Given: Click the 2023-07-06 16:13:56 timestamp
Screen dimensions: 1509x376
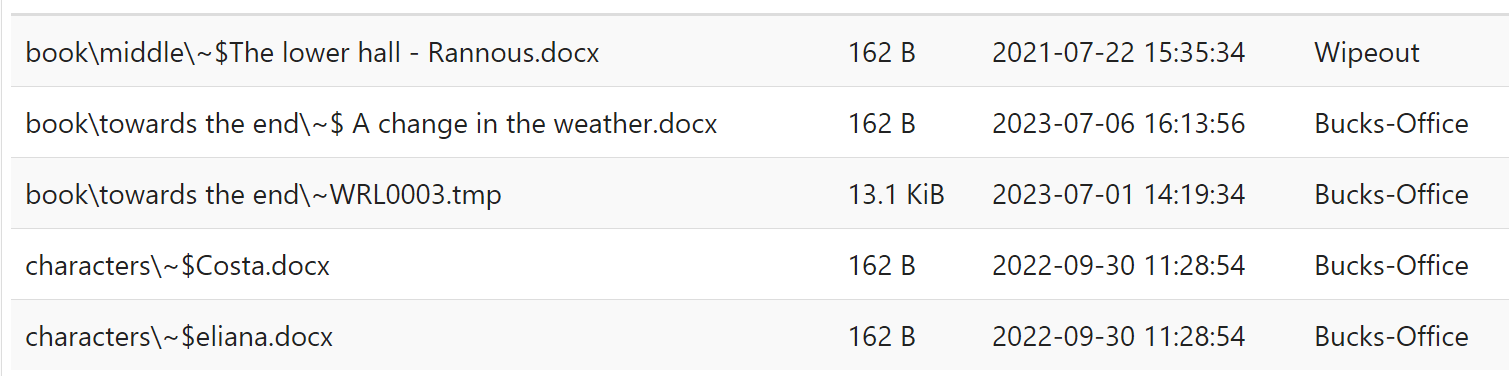Looking at the screenshot, I should [1118, 124].
